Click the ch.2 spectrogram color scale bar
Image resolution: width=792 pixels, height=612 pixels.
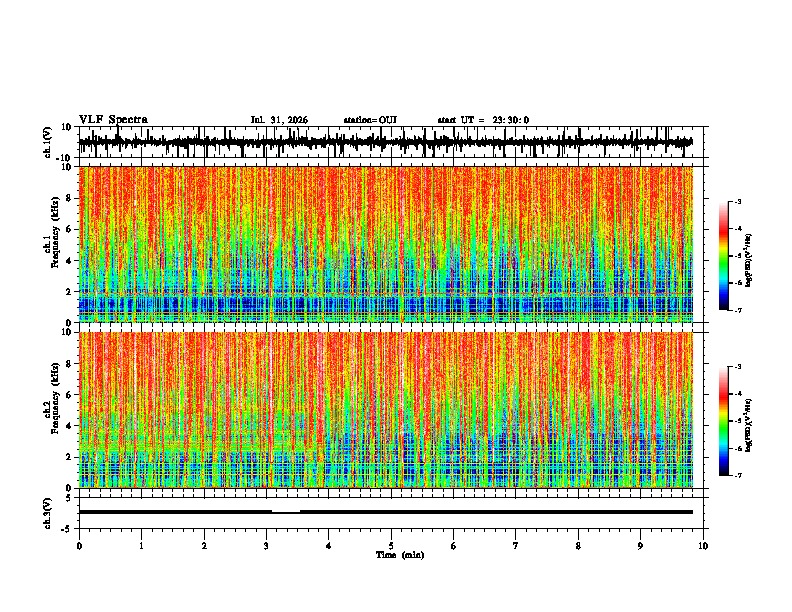pyautogui.click(x=723, y=421)
